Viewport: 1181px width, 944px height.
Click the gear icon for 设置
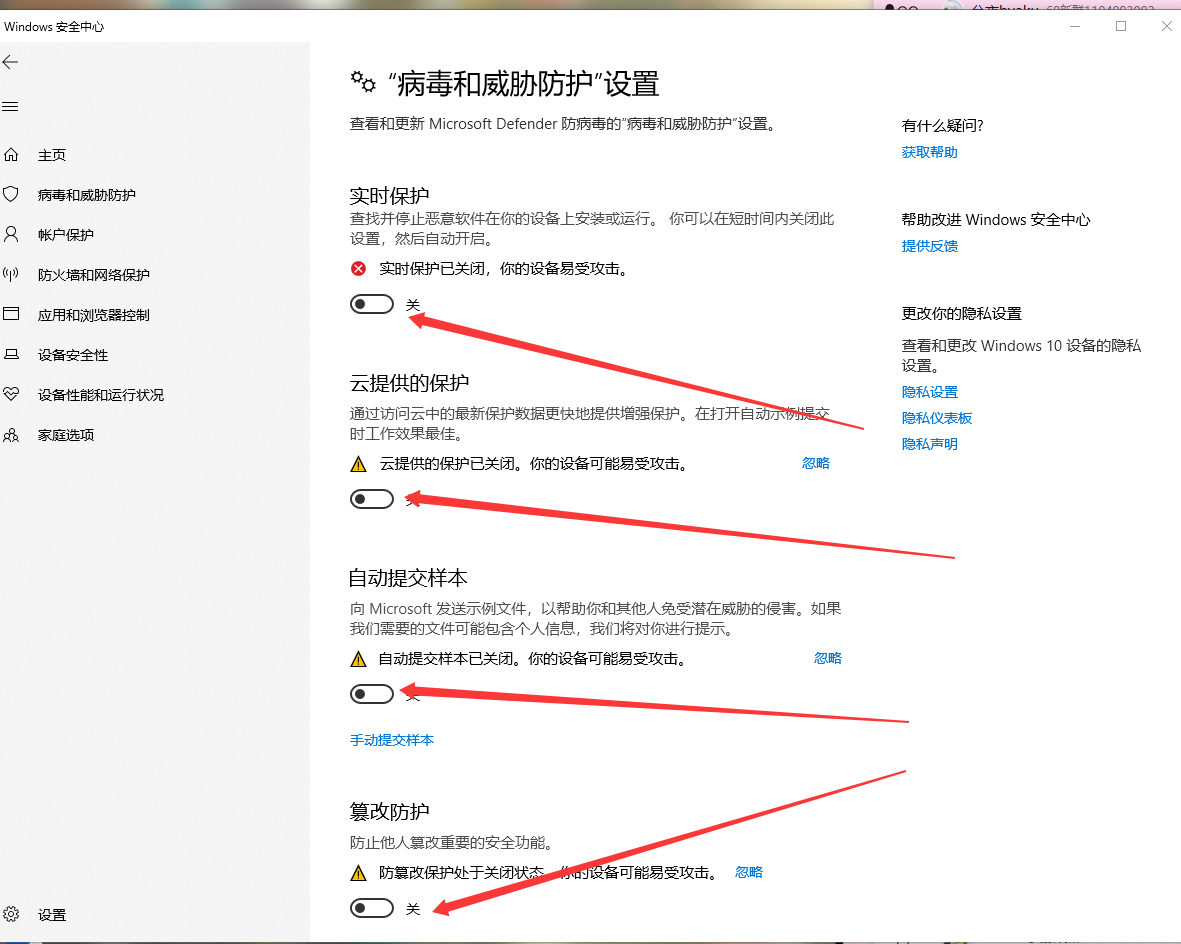[11, 914]
